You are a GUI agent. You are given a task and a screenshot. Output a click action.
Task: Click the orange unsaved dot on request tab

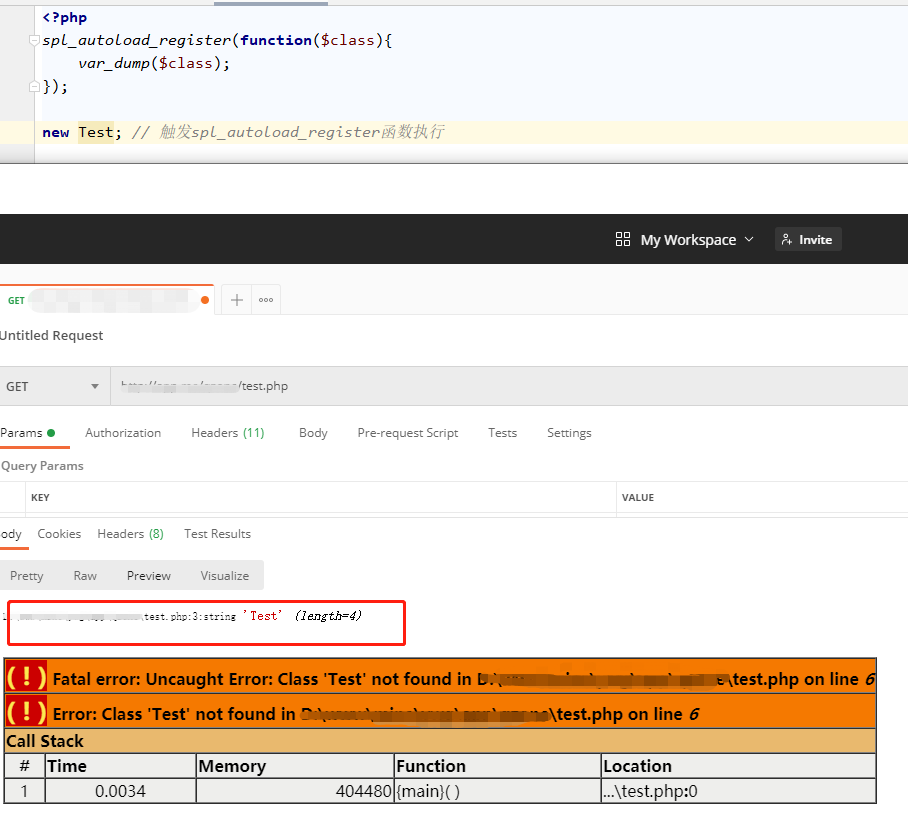point(205,300)
